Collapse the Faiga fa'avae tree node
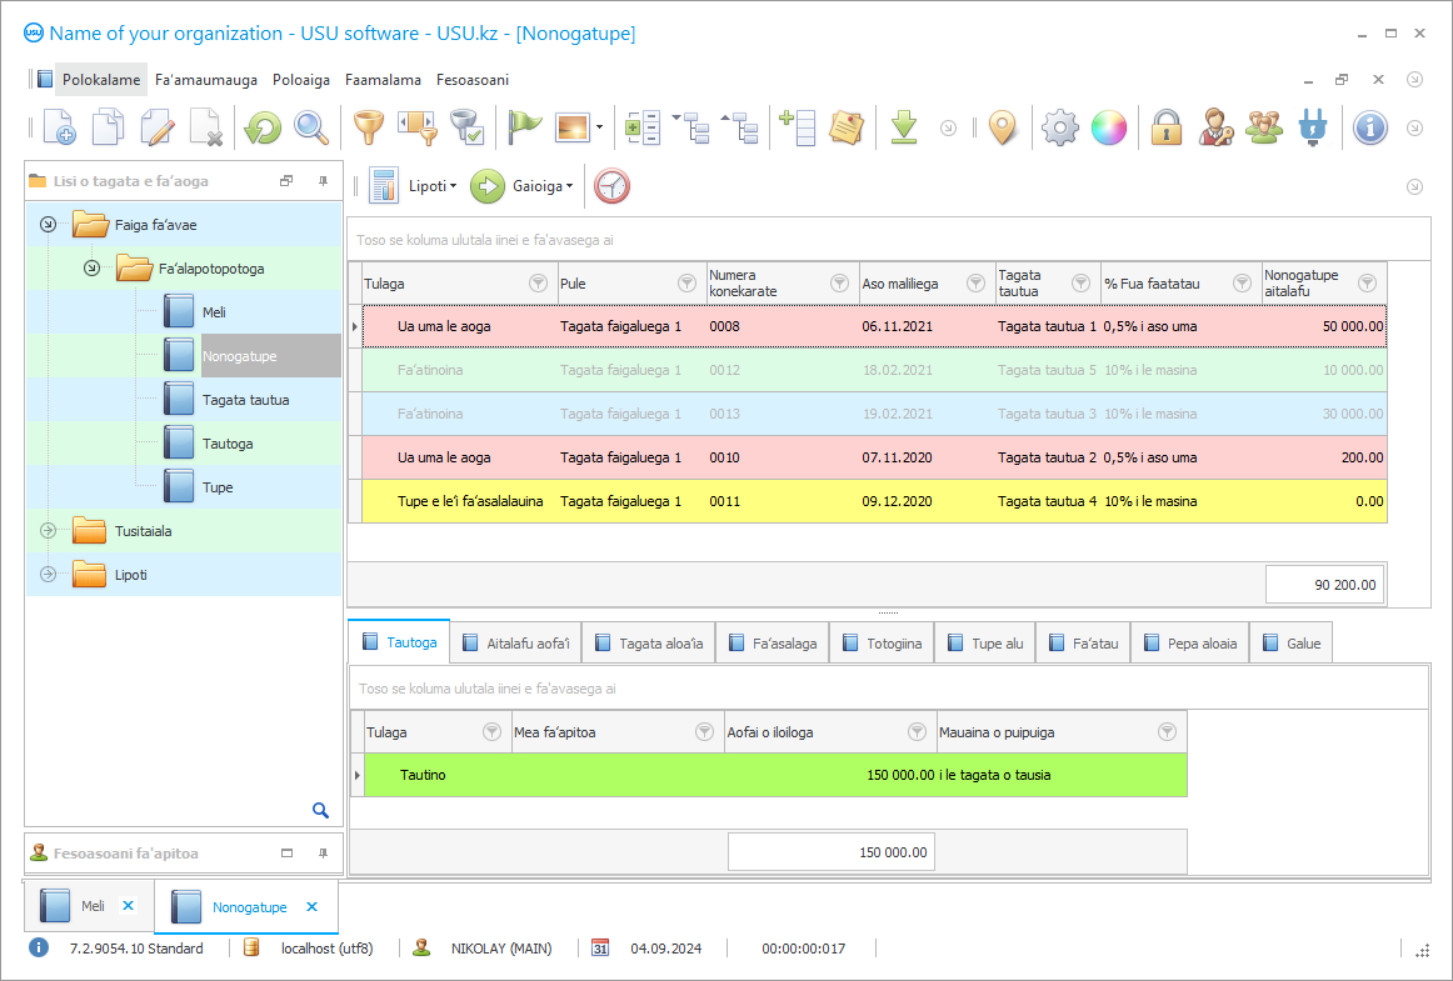 (48, 224)
